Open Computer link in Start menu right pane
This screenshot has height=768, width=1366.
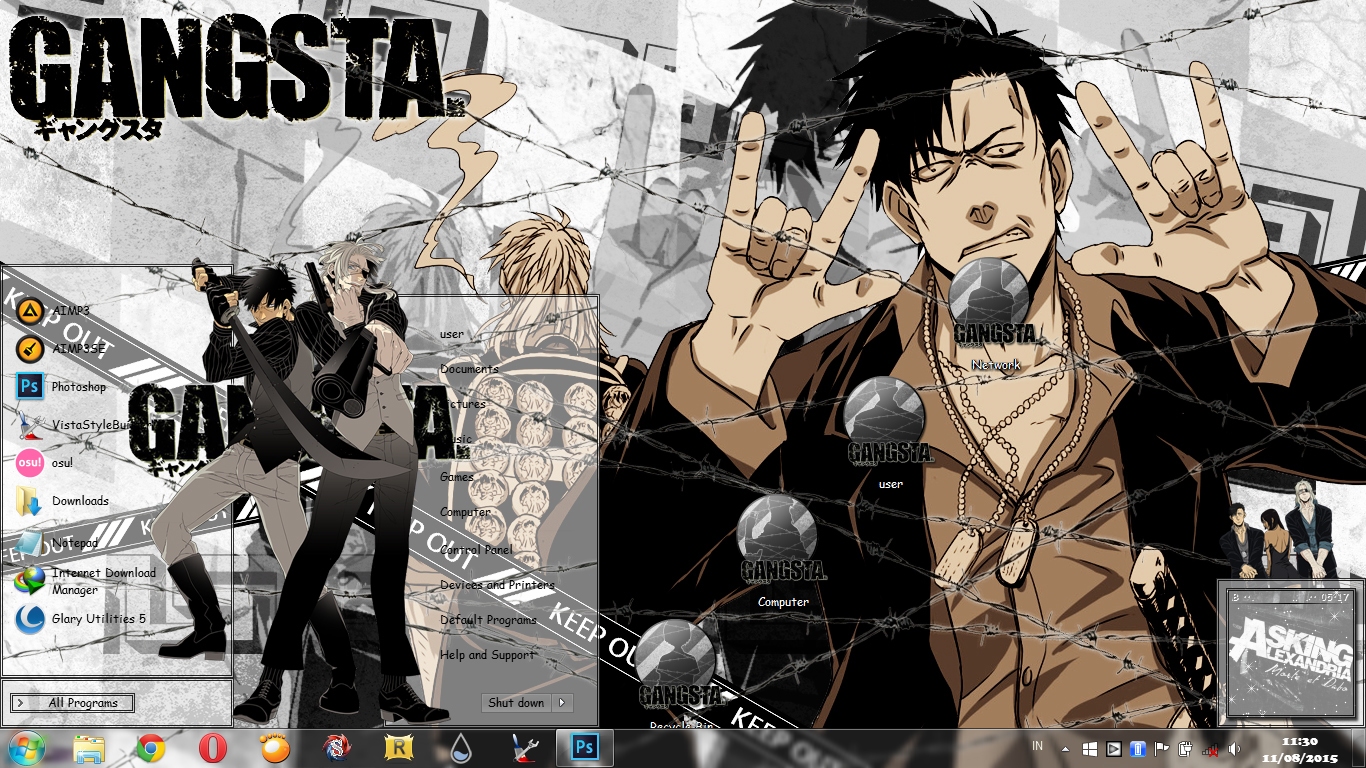pyautogui.click(x=465, y=512)
